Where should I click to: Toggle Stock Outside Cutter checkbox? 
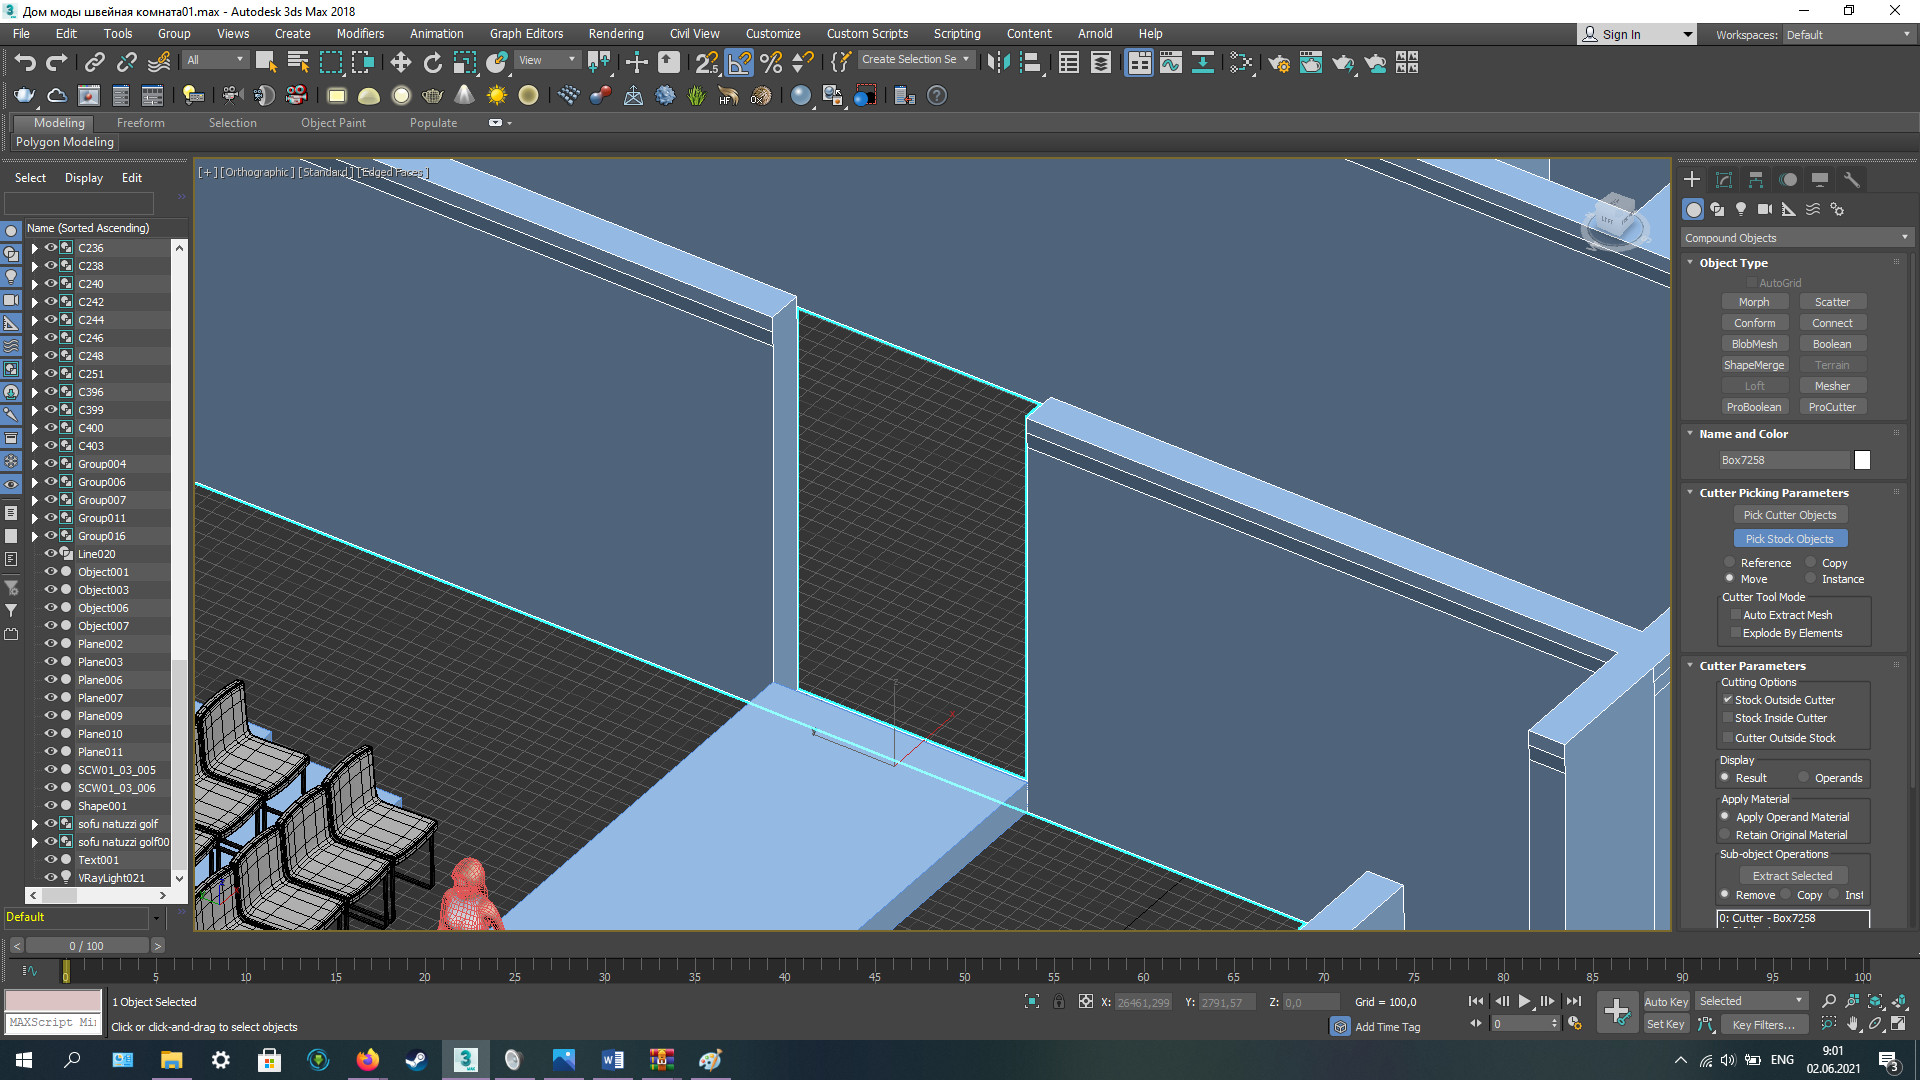coord(1728,700)
